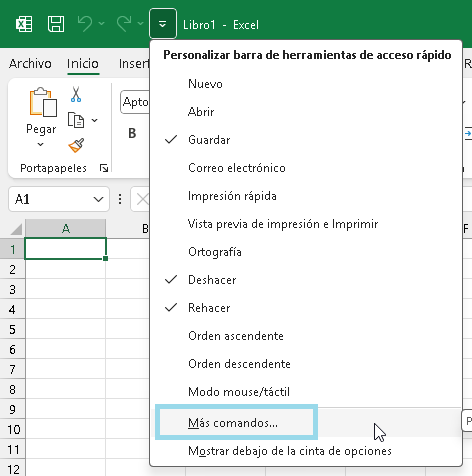The width and height of the screenshot is (472, 476).
Task: Click the Apto font name box
Action: (135, 102)
